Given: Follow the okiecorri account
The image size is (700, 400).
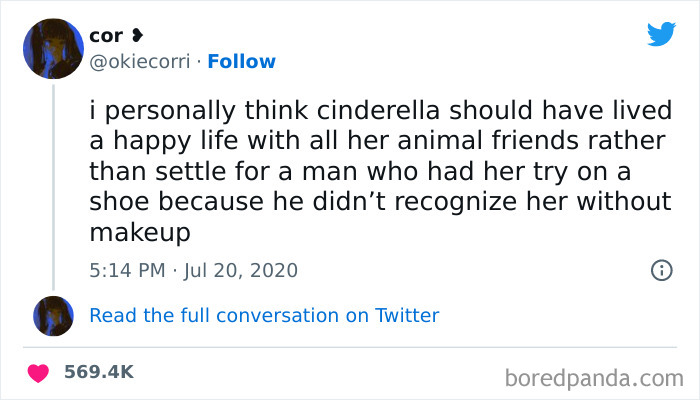Looking at the screenshot, I should [x=243, y=62].
